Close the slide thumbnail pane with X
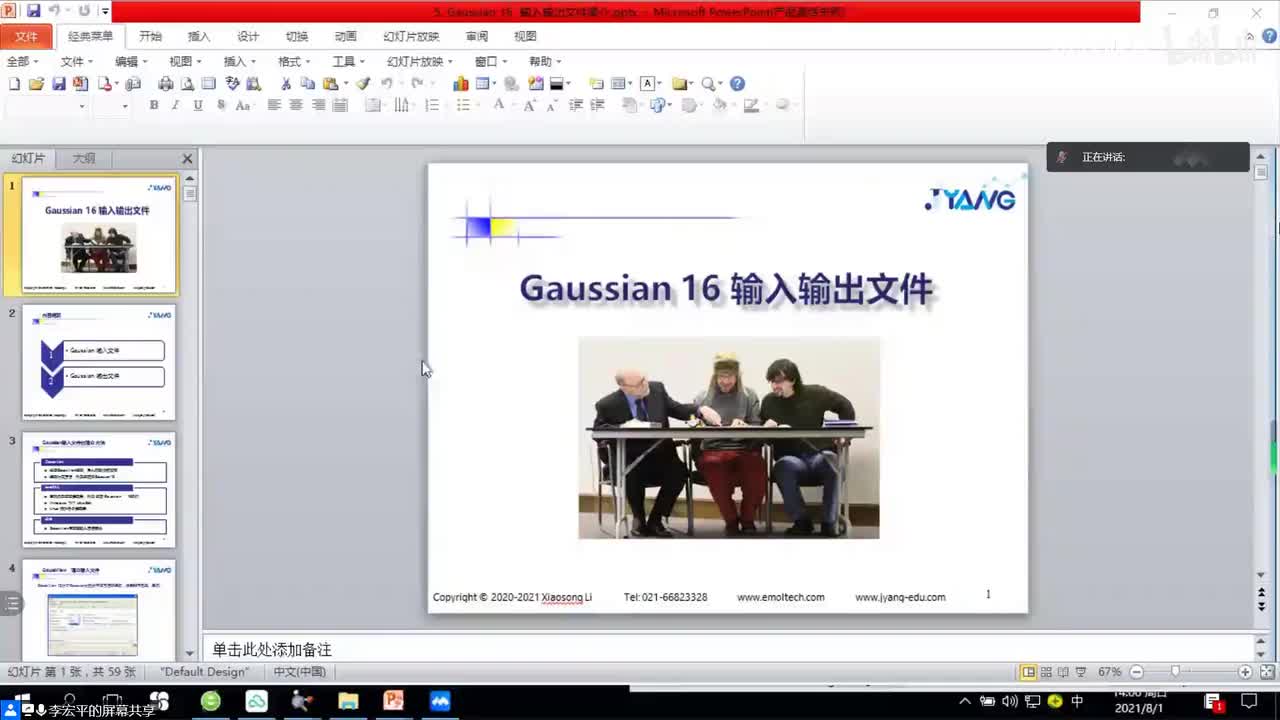 tap(187, 158)
